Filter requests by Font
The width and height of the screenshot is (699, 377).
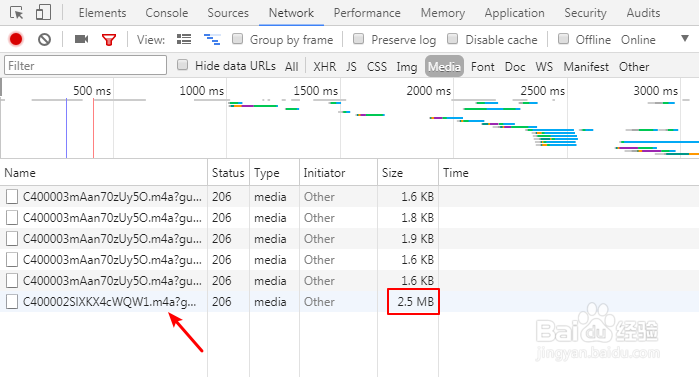(483, 67)
